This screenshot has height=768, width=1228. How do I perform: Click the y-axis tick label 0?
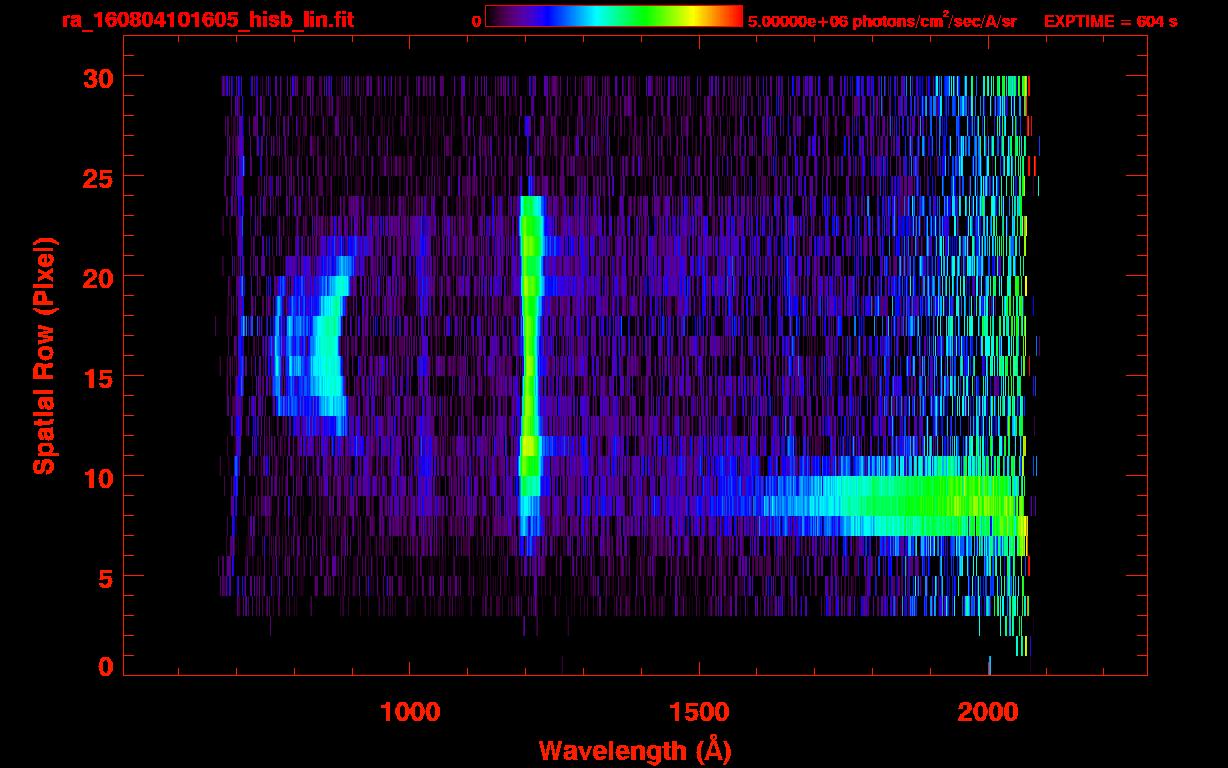coord(105,667)
